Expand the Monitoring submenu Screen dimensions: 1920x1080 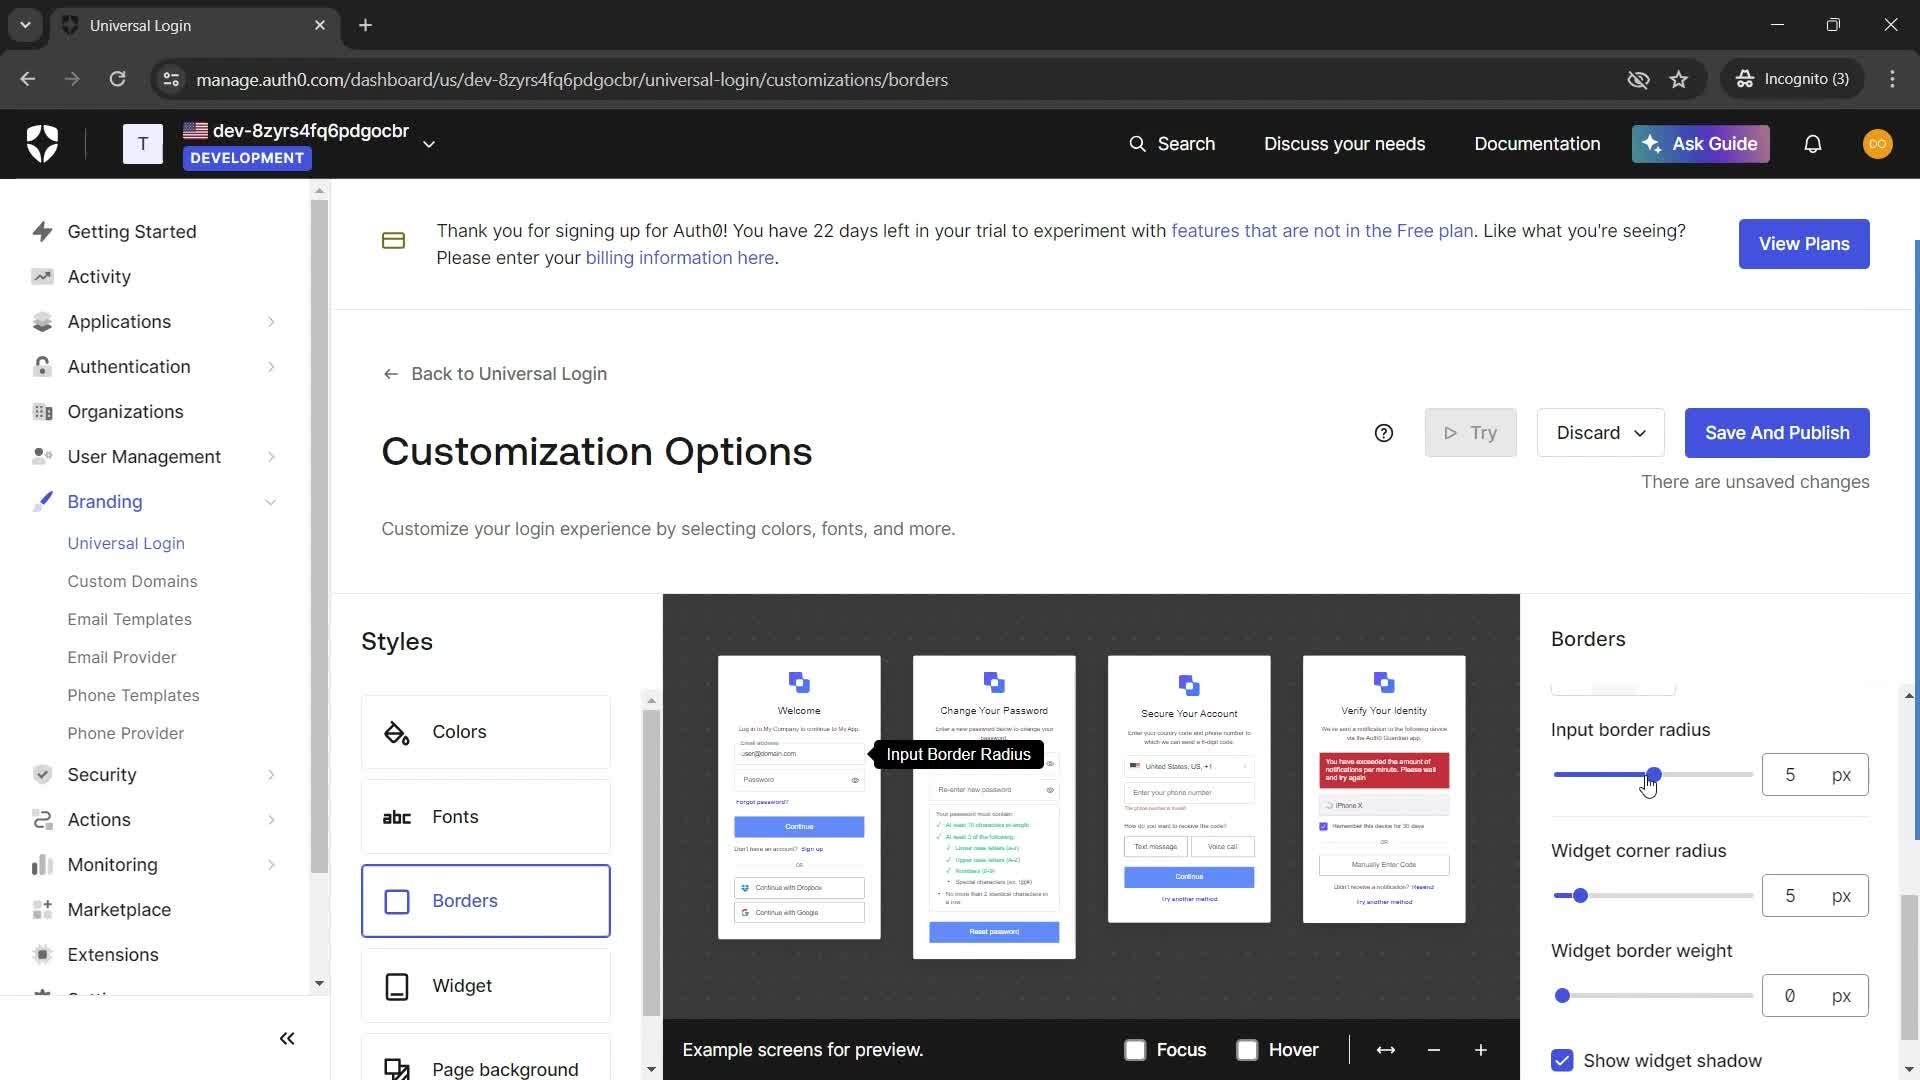271,865
